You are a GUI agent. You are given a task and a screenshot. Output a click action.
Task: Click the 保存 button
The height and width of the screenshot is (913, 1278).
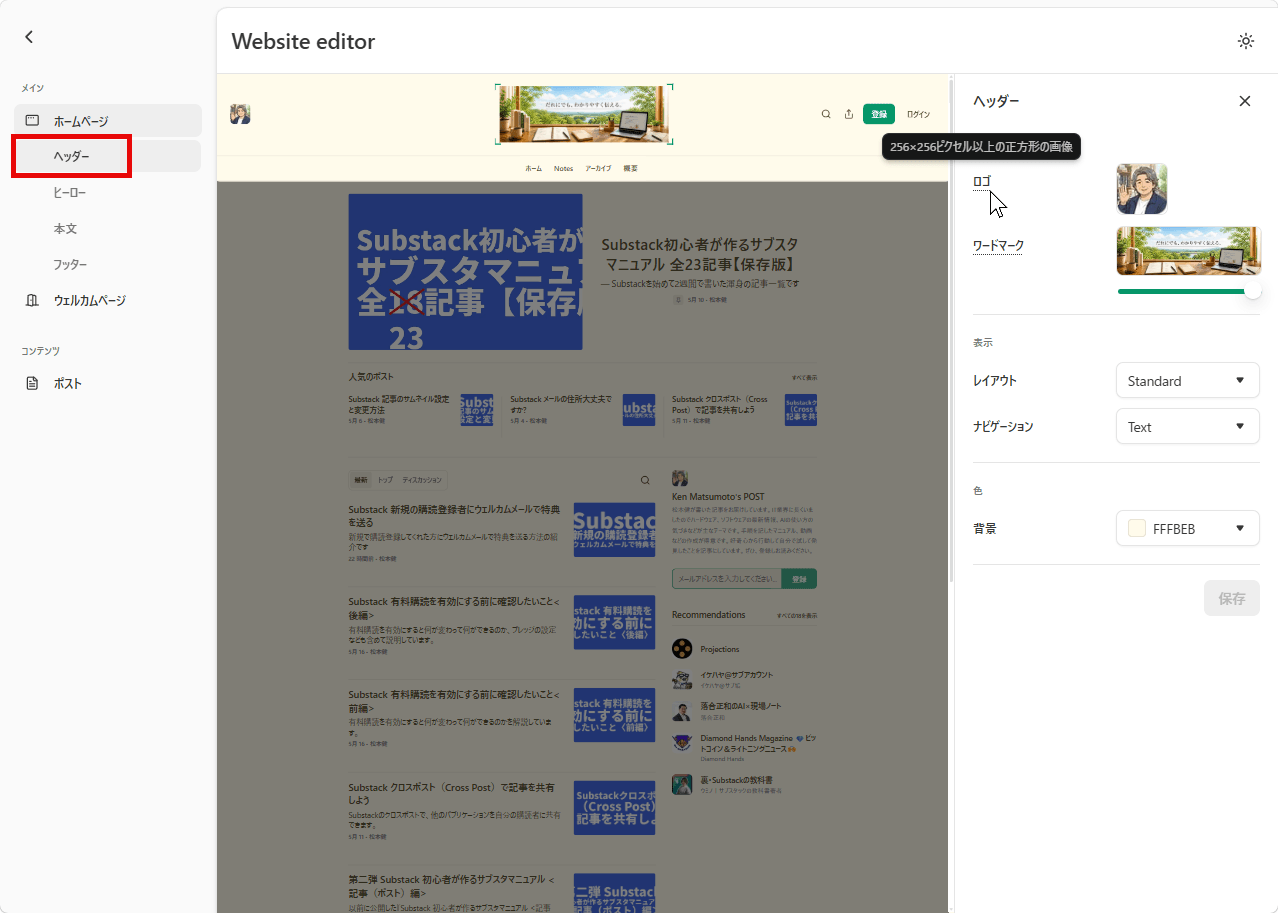(x=1232, y=598)
